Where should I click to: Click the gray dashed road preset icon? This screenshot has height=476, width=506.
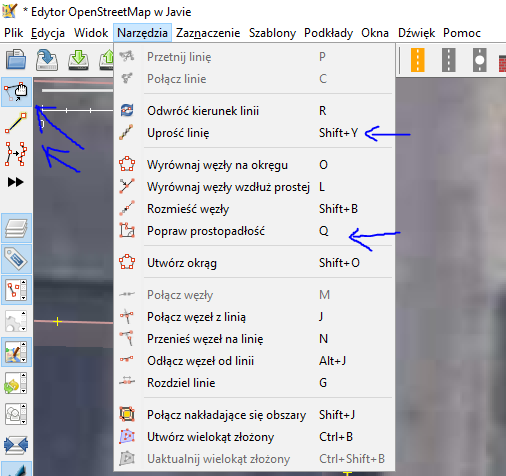click(449, 60)
